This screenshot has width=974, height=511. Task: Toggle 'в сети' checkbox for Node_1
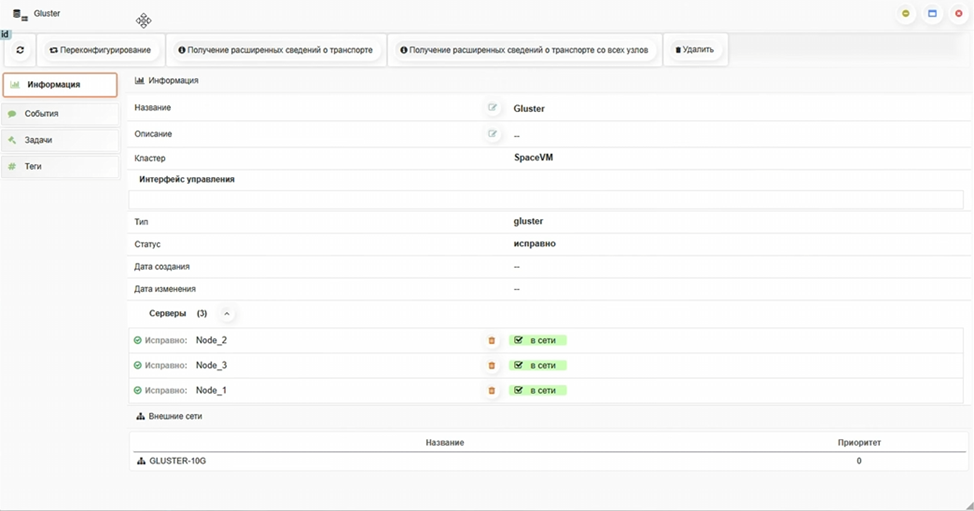coord(518,390)
